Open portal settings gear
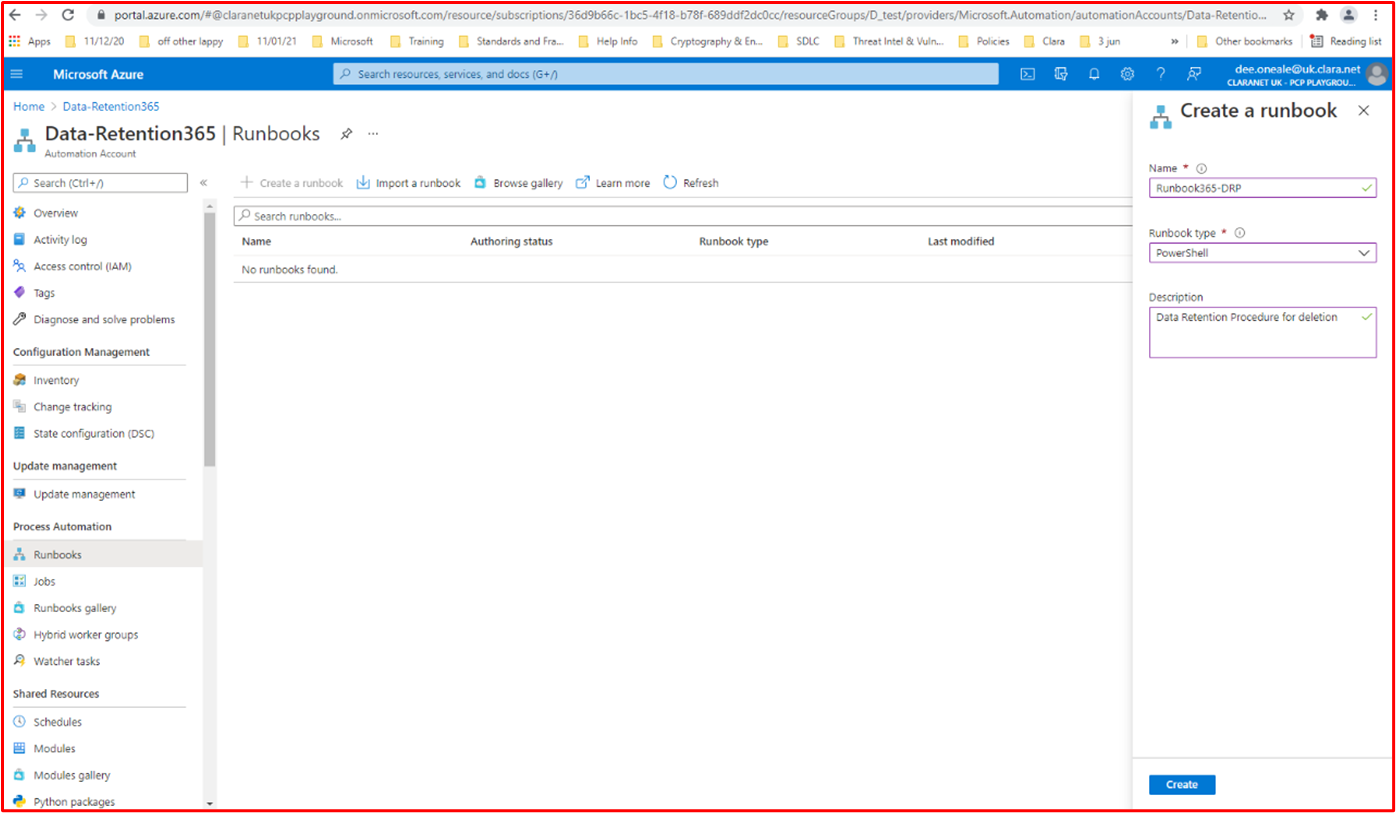The width and height of the screenshot is (1396, 813). click(1127, 74)
